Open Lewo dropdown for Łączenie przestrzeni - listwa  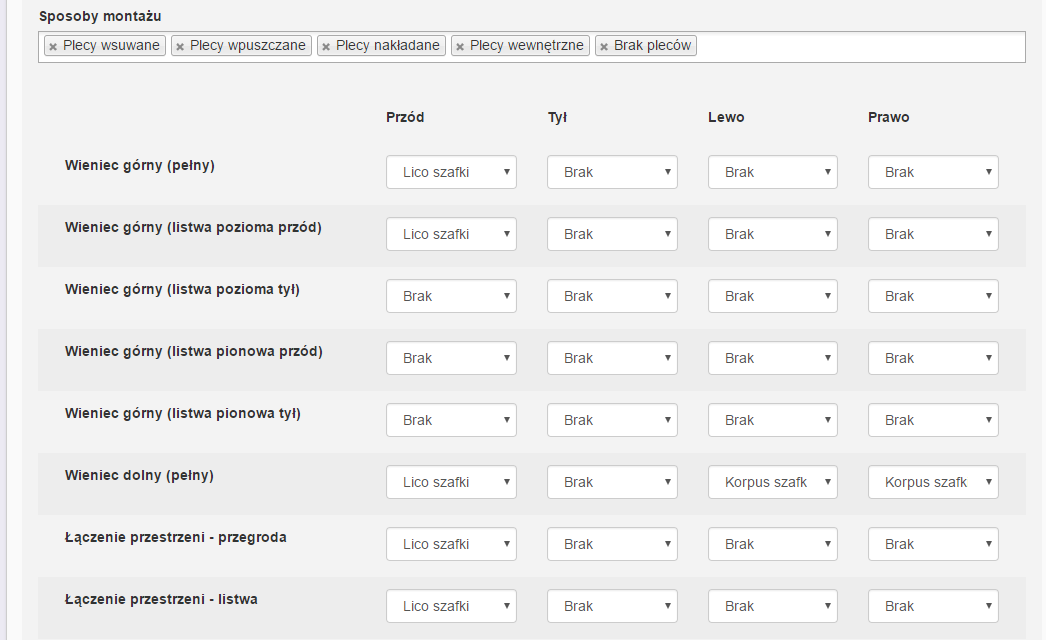[x=773, y=606]
